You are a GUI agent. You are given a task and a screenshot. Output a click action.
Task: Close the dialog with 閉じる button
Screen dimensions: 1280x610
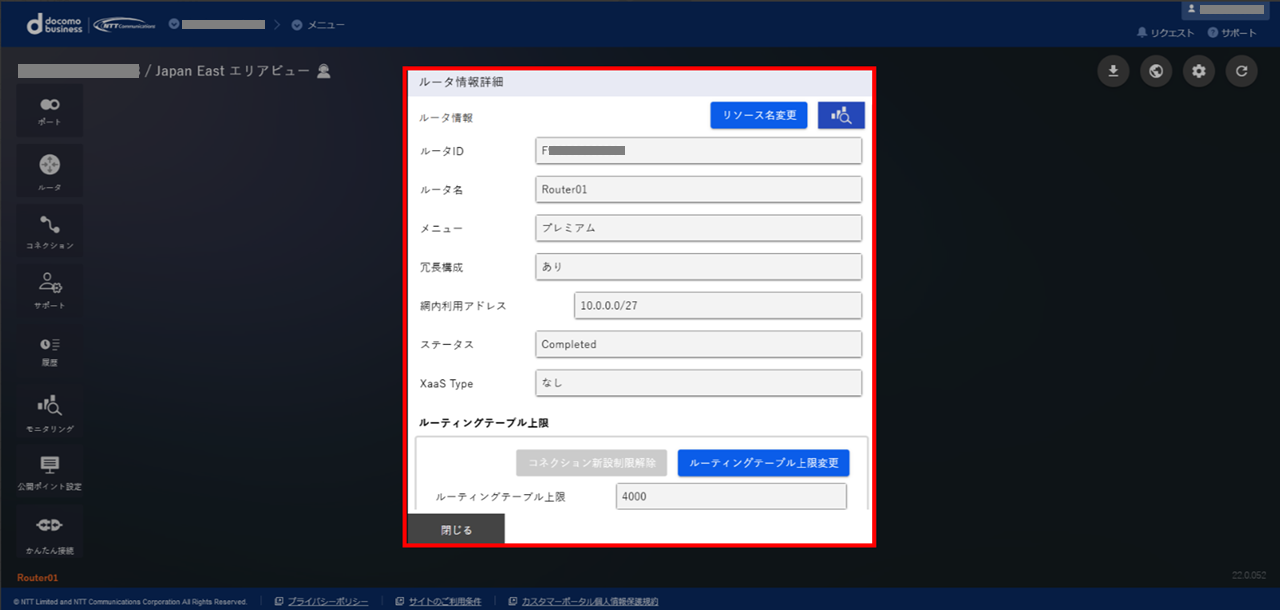(456, 529)
